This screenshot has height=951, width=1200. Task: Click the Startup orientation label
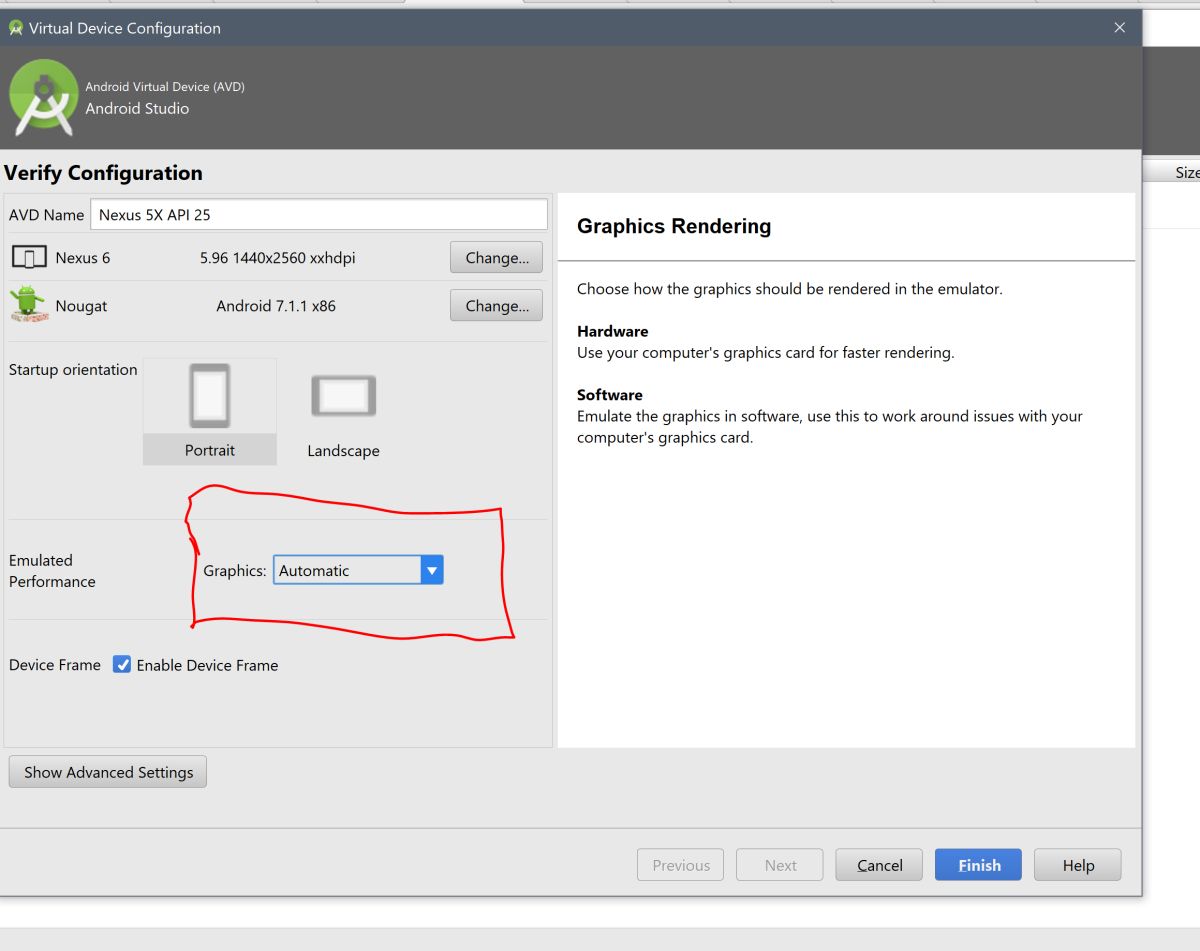pos(73,370)
